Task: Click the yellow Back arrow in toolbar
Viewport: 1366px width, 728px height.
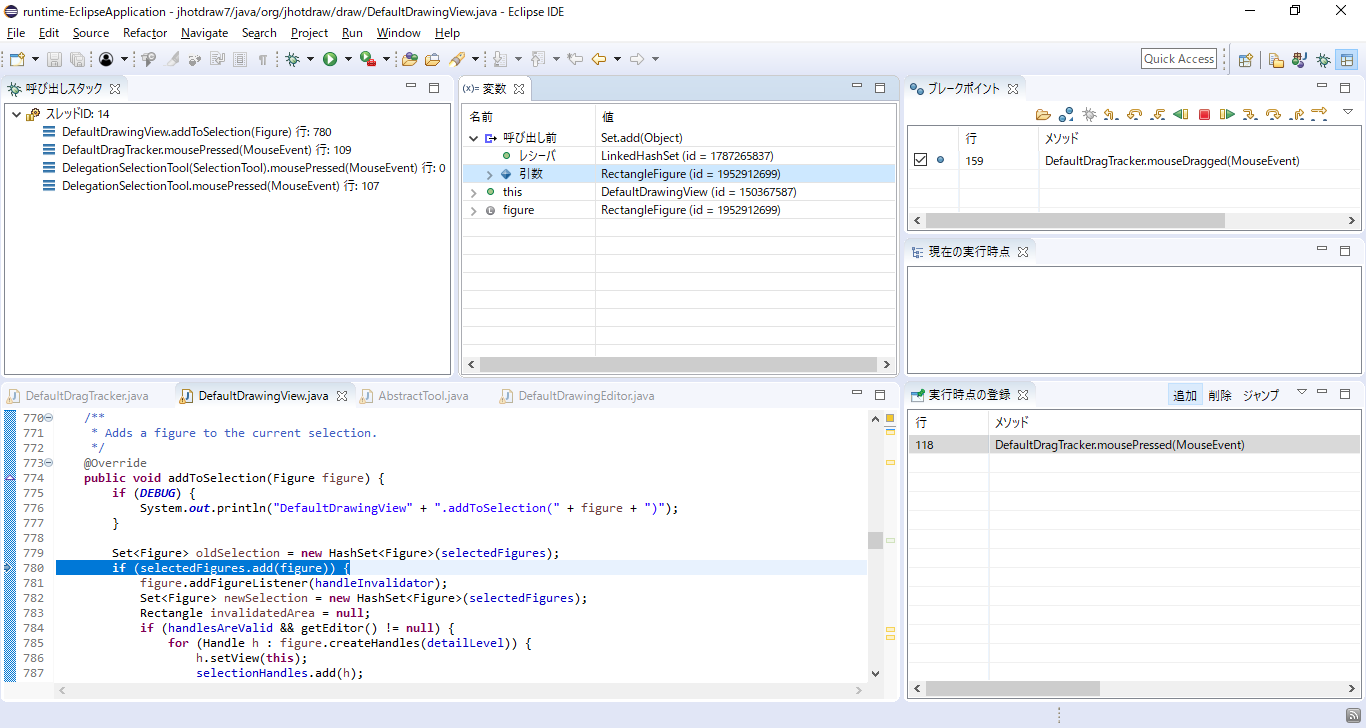Action: [x=599, y=59]
